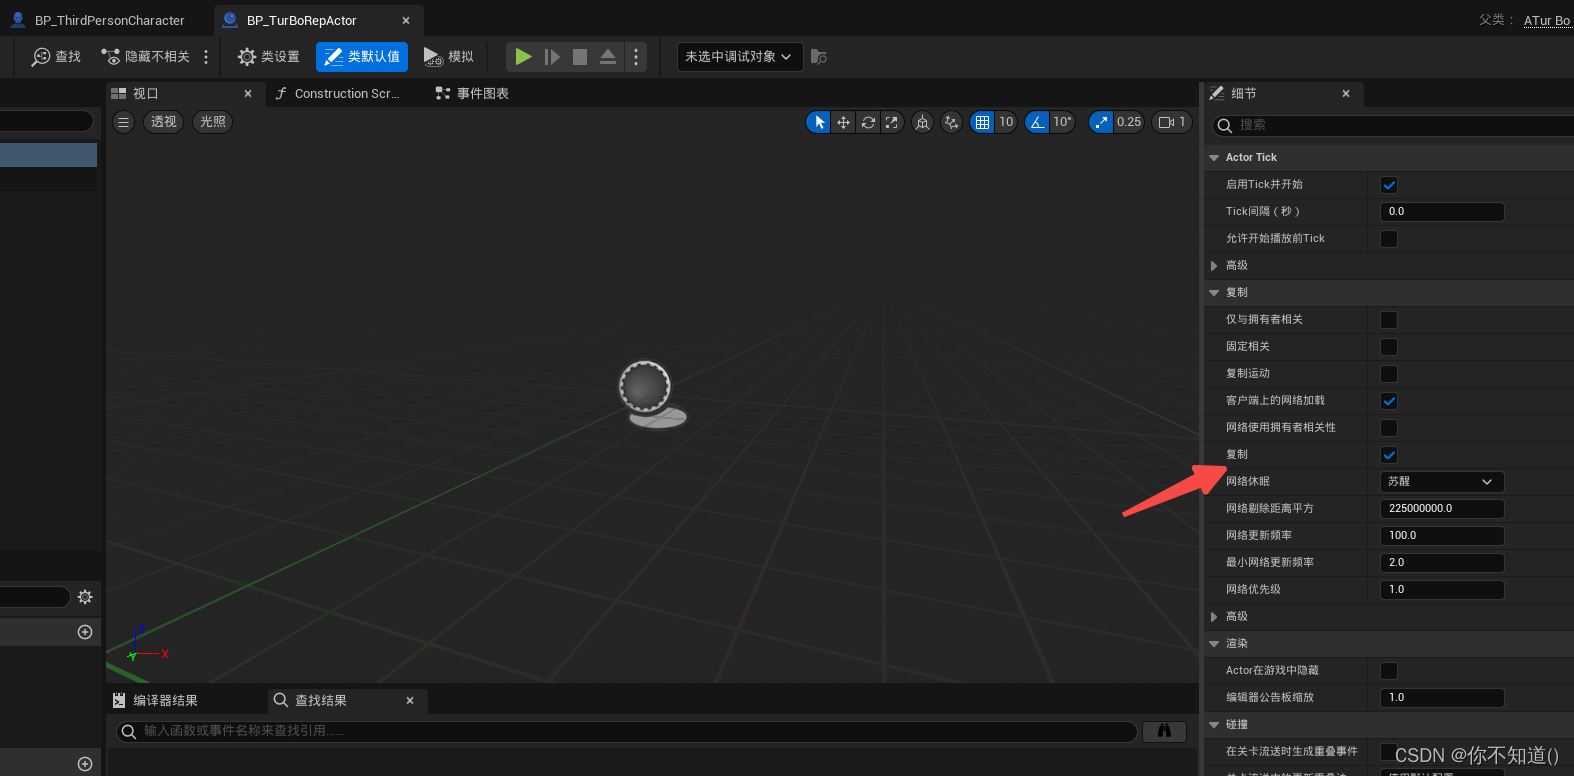The height and width of the screenshot is (776, 1574).
Task: Click the 网络剔除距离平方 value field
Action: tap(1442, 509)
